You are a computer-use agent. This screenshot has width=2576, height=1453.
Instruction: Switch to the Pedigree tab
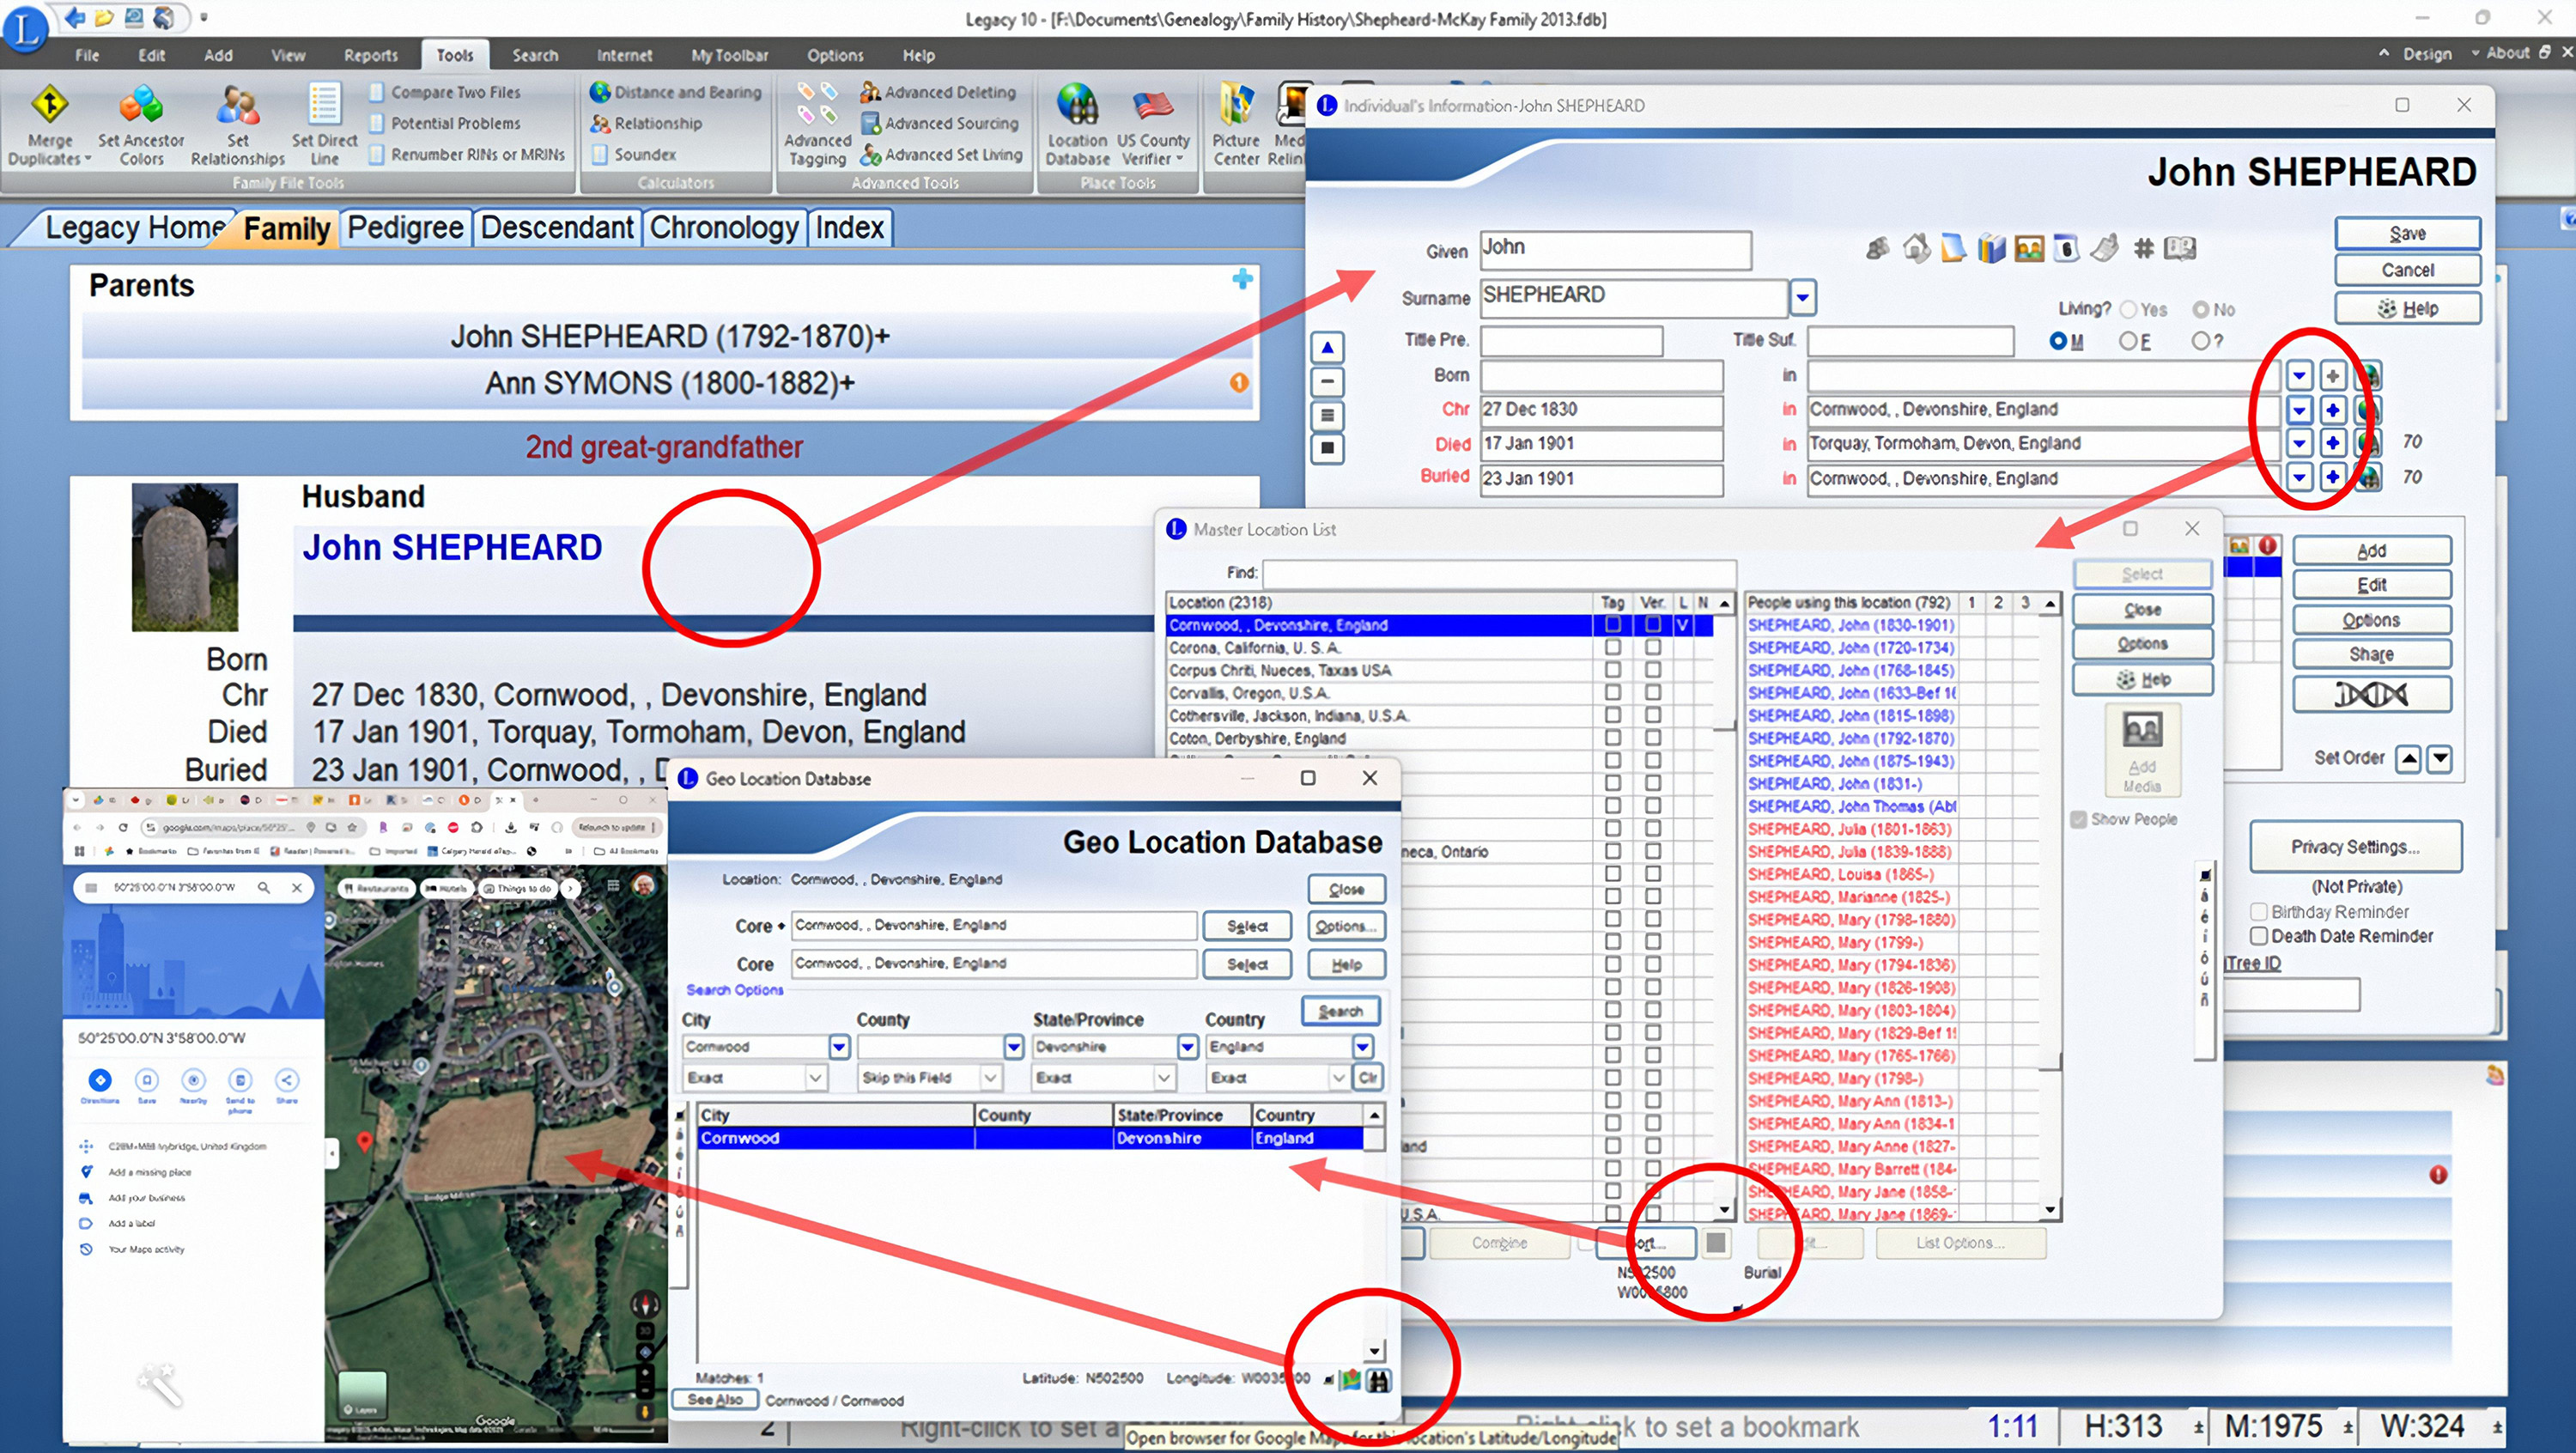pos(405,228)
